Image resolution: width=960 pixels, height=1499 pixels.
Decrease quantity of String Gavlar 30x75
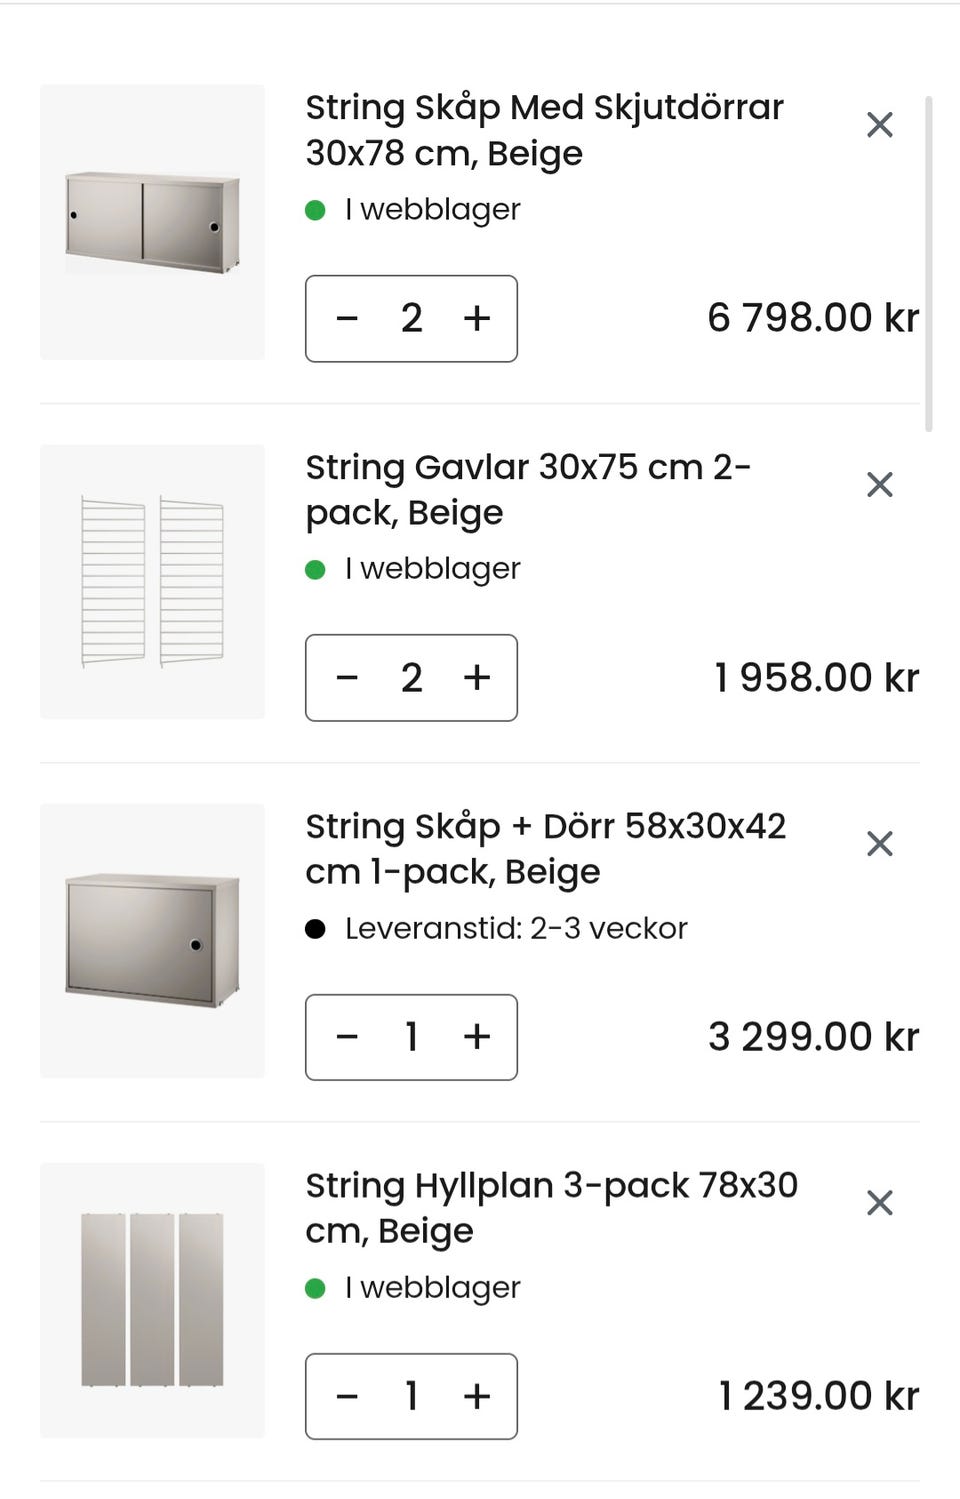pyautogui.click(x=347, y=678)
